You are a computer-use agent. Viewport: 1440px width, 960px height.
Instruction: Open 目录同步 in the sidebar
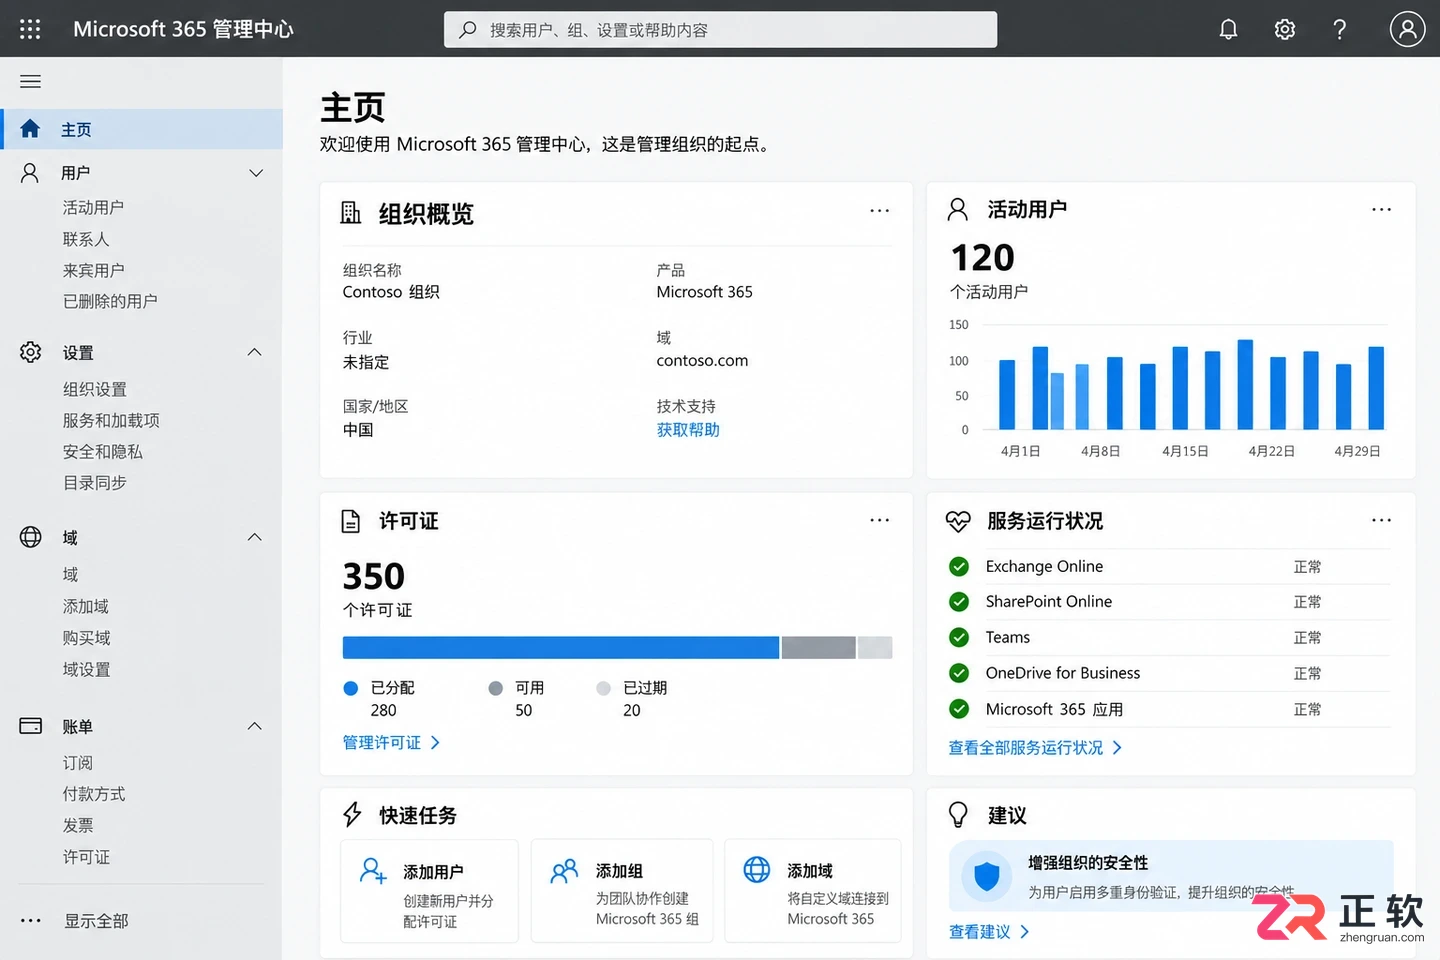[95, 483]
